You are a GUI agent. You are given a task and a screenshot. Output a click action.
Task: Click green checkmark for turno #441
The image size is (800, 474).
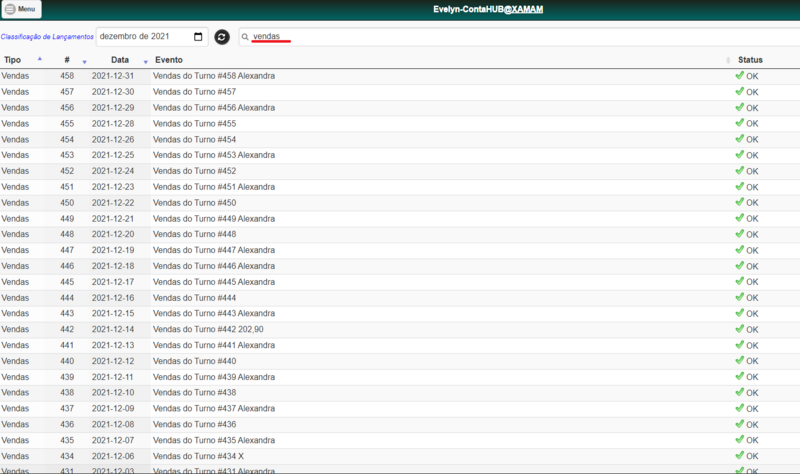tap(740, 344)
